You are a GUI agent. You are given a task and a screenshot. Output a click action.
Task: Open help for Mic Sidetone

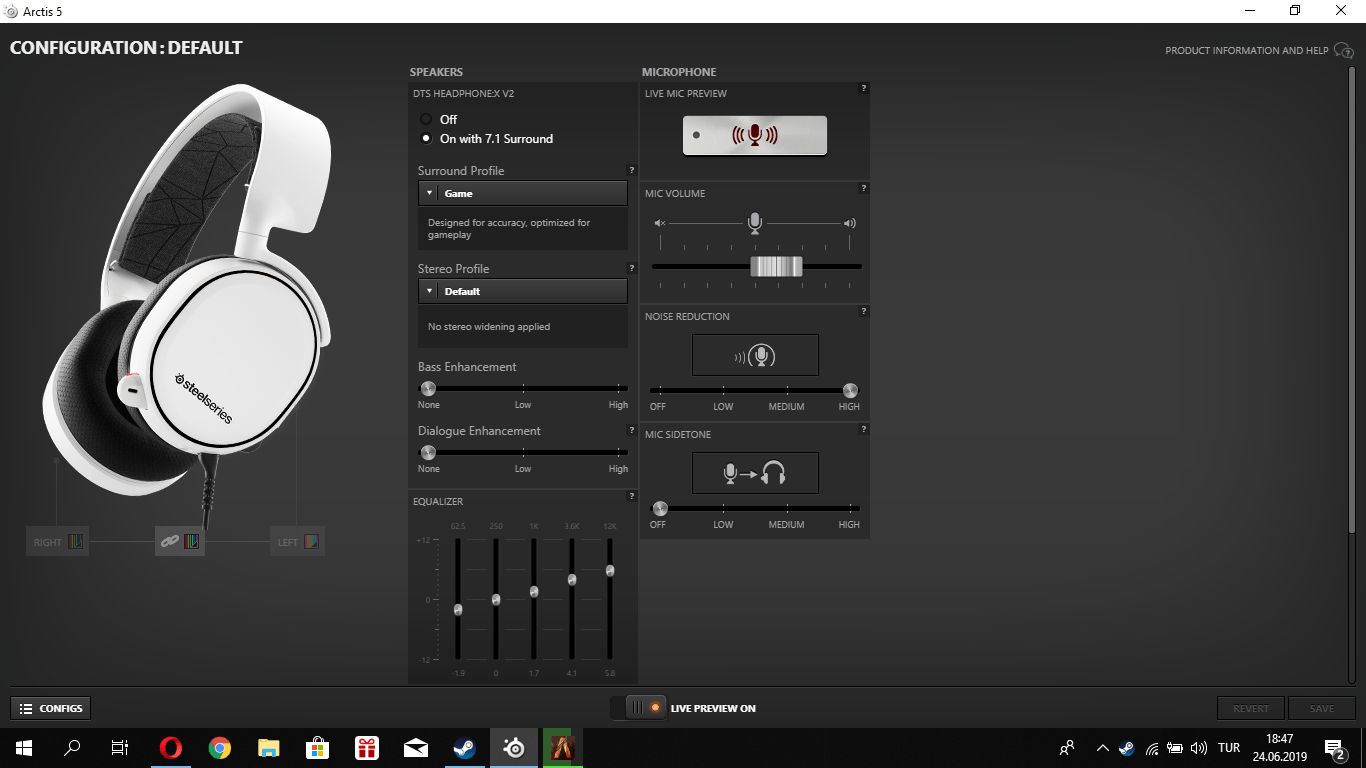point(863,429)
